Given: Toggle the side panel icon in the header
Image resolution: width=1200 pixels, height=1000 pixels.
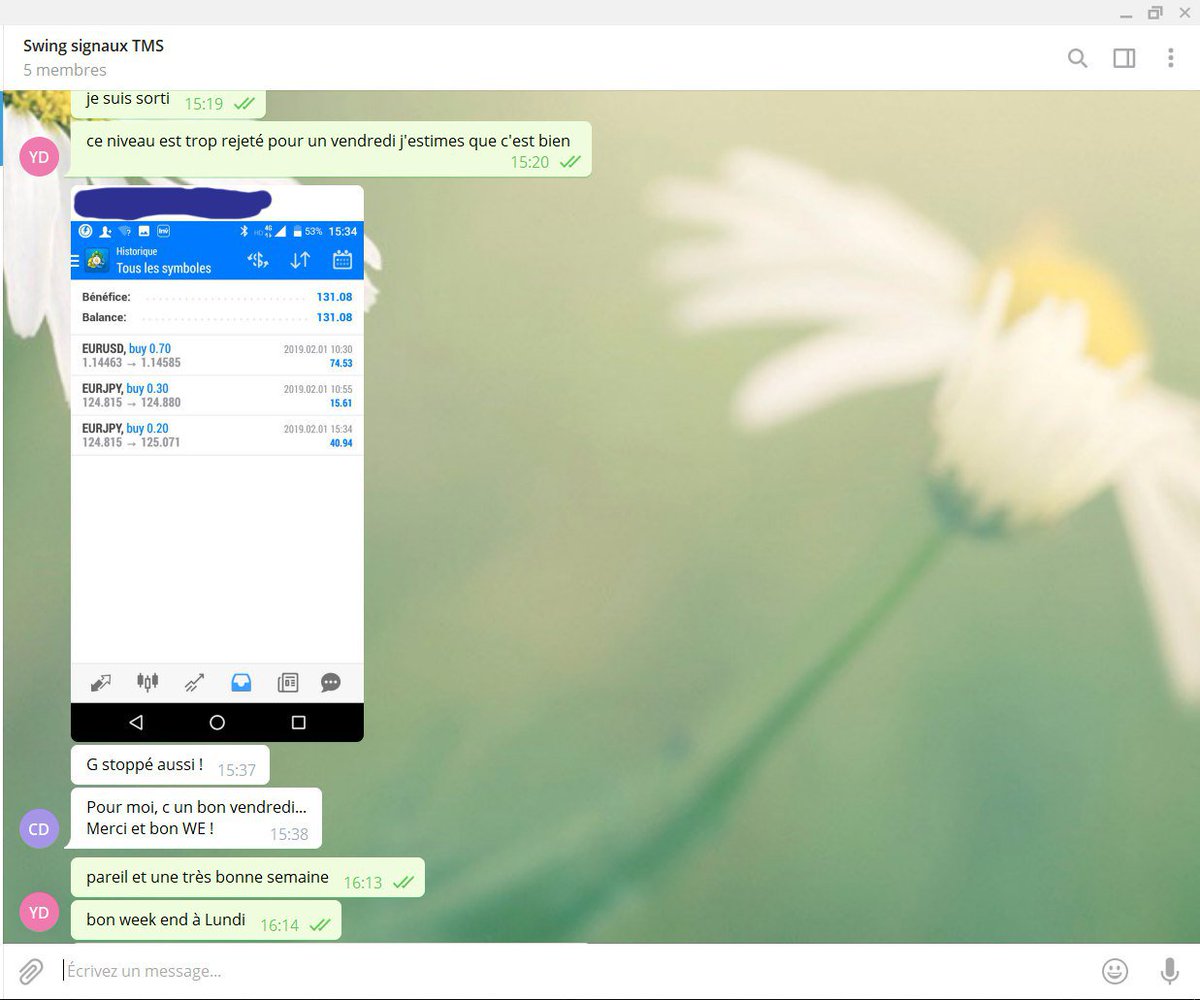Looking at the screenshot, I should coord(1124,58).
